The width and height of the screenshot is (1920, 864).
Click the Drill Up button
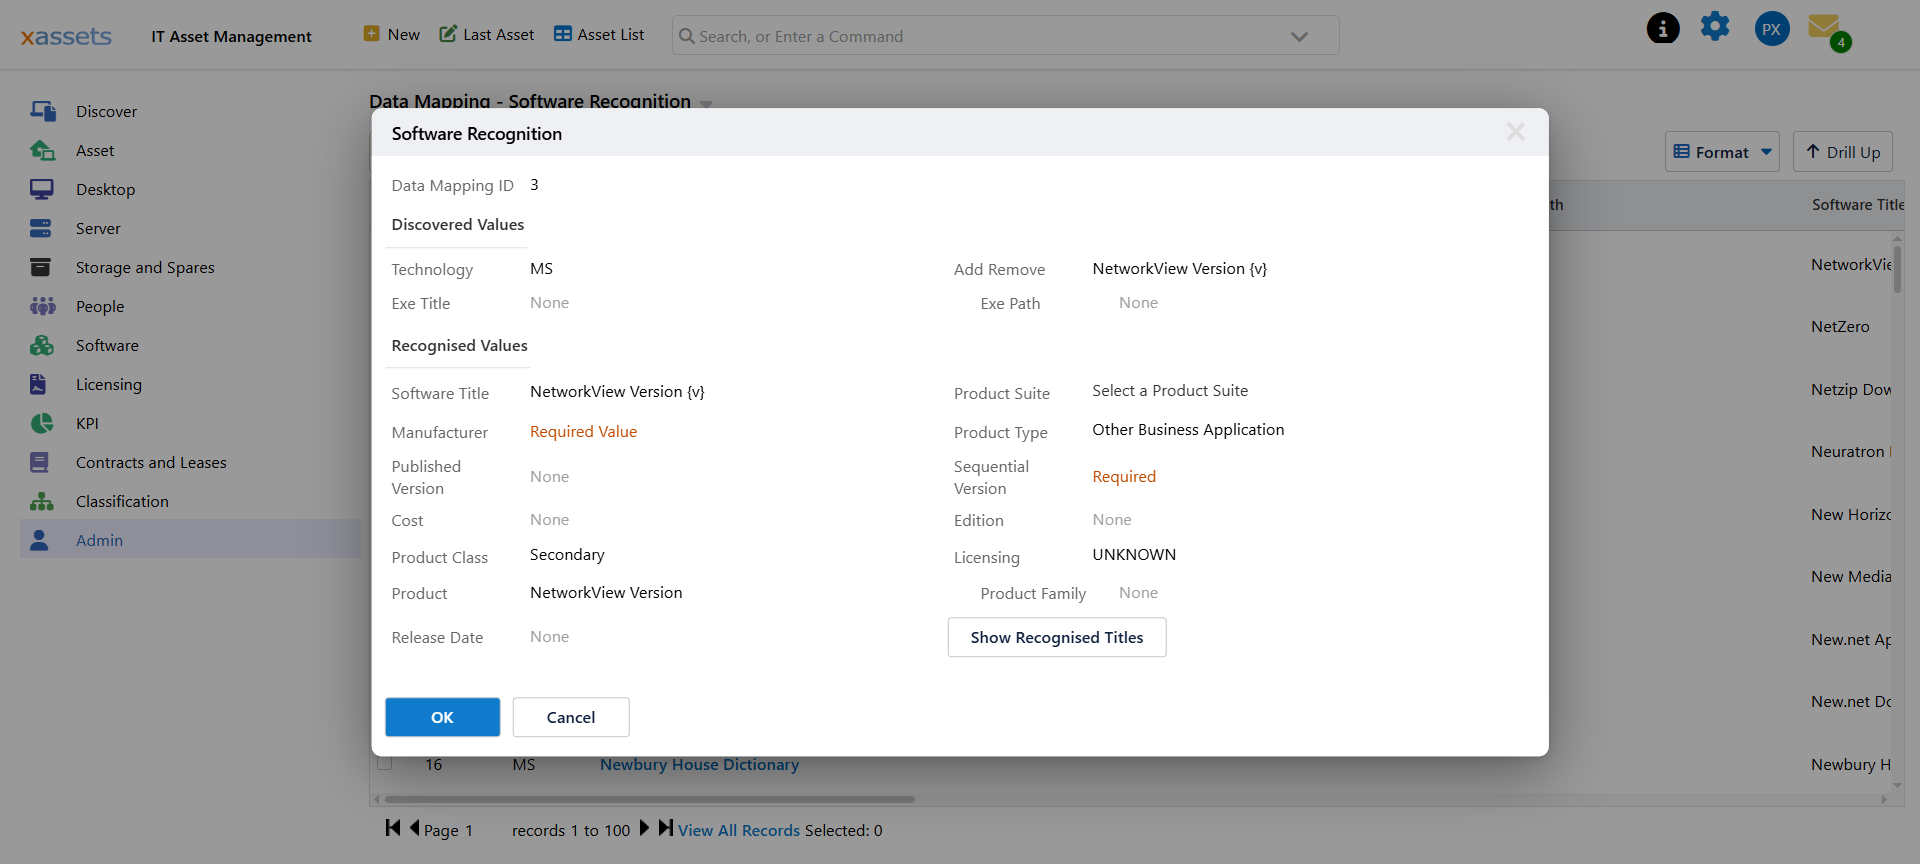[1842, 152]
